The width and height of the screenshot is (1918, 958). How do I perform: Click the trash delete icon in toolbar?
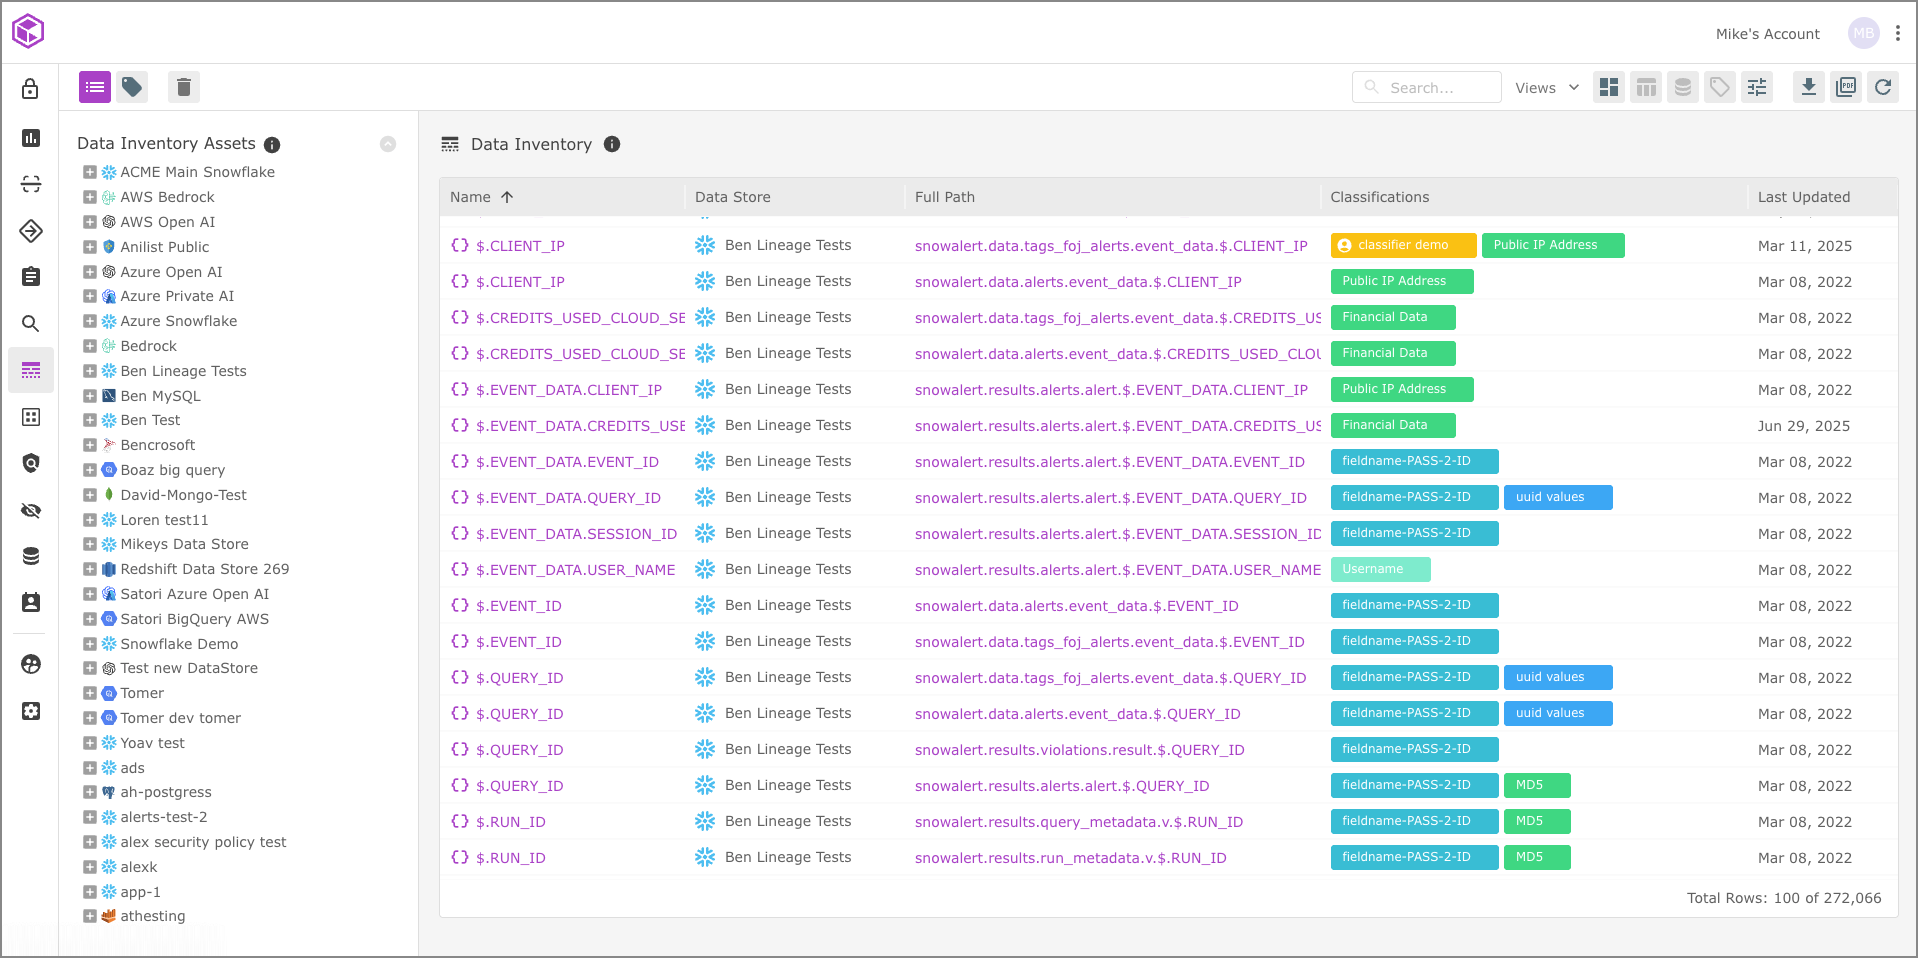[x=183, y=88]
